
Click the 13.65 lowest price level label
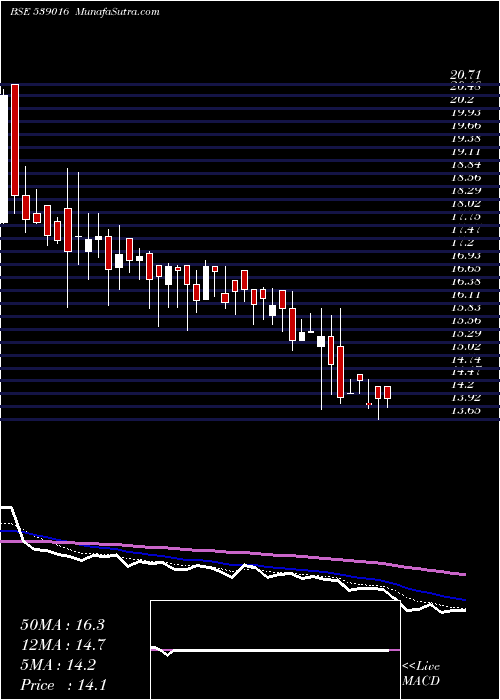coord(466,410)
